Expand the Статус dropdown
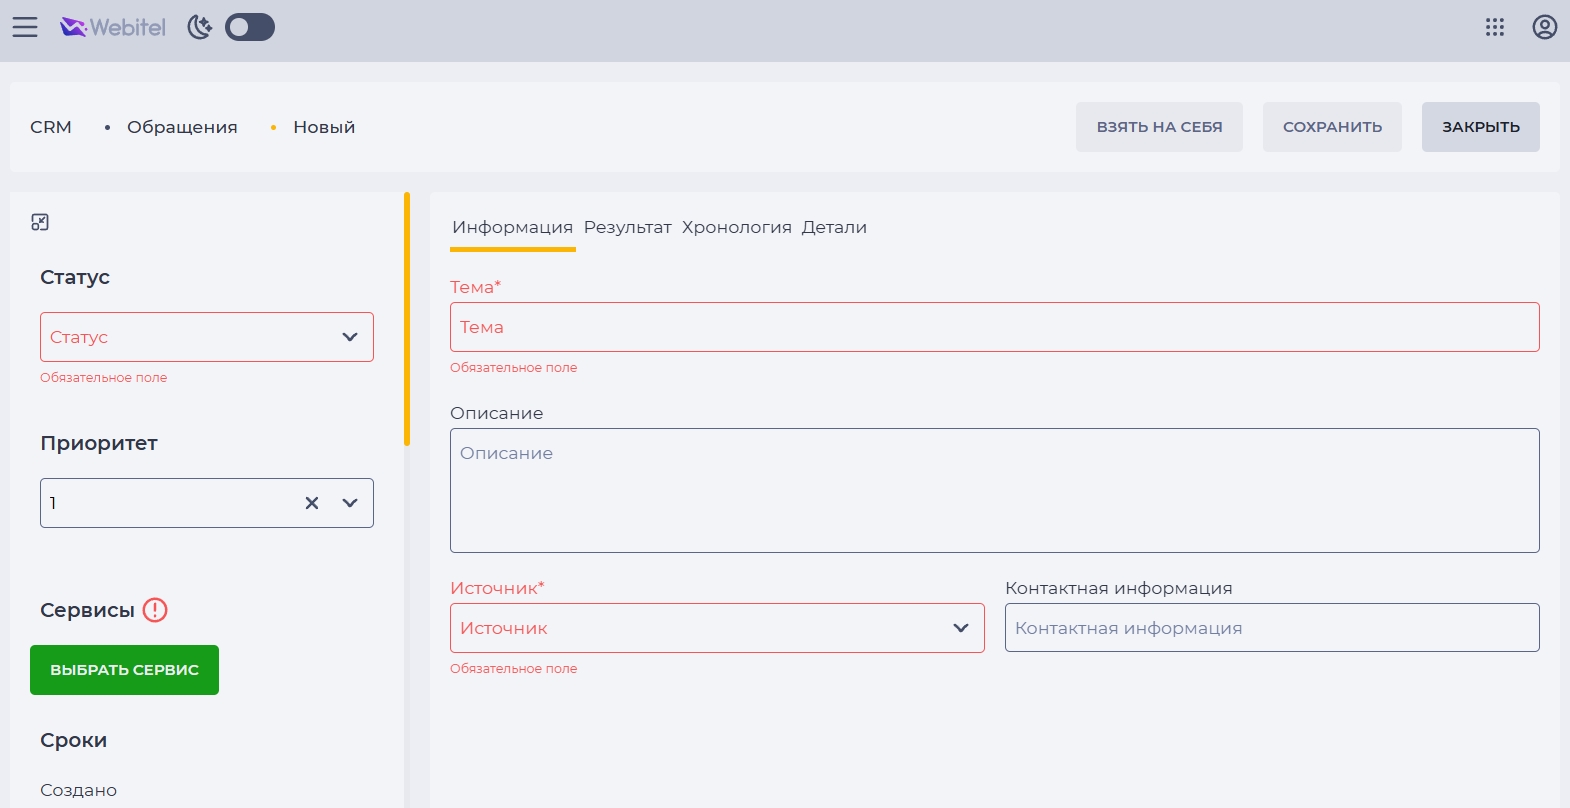The image size is (1570, 808). pyautogui.click(x=207, y=337)
